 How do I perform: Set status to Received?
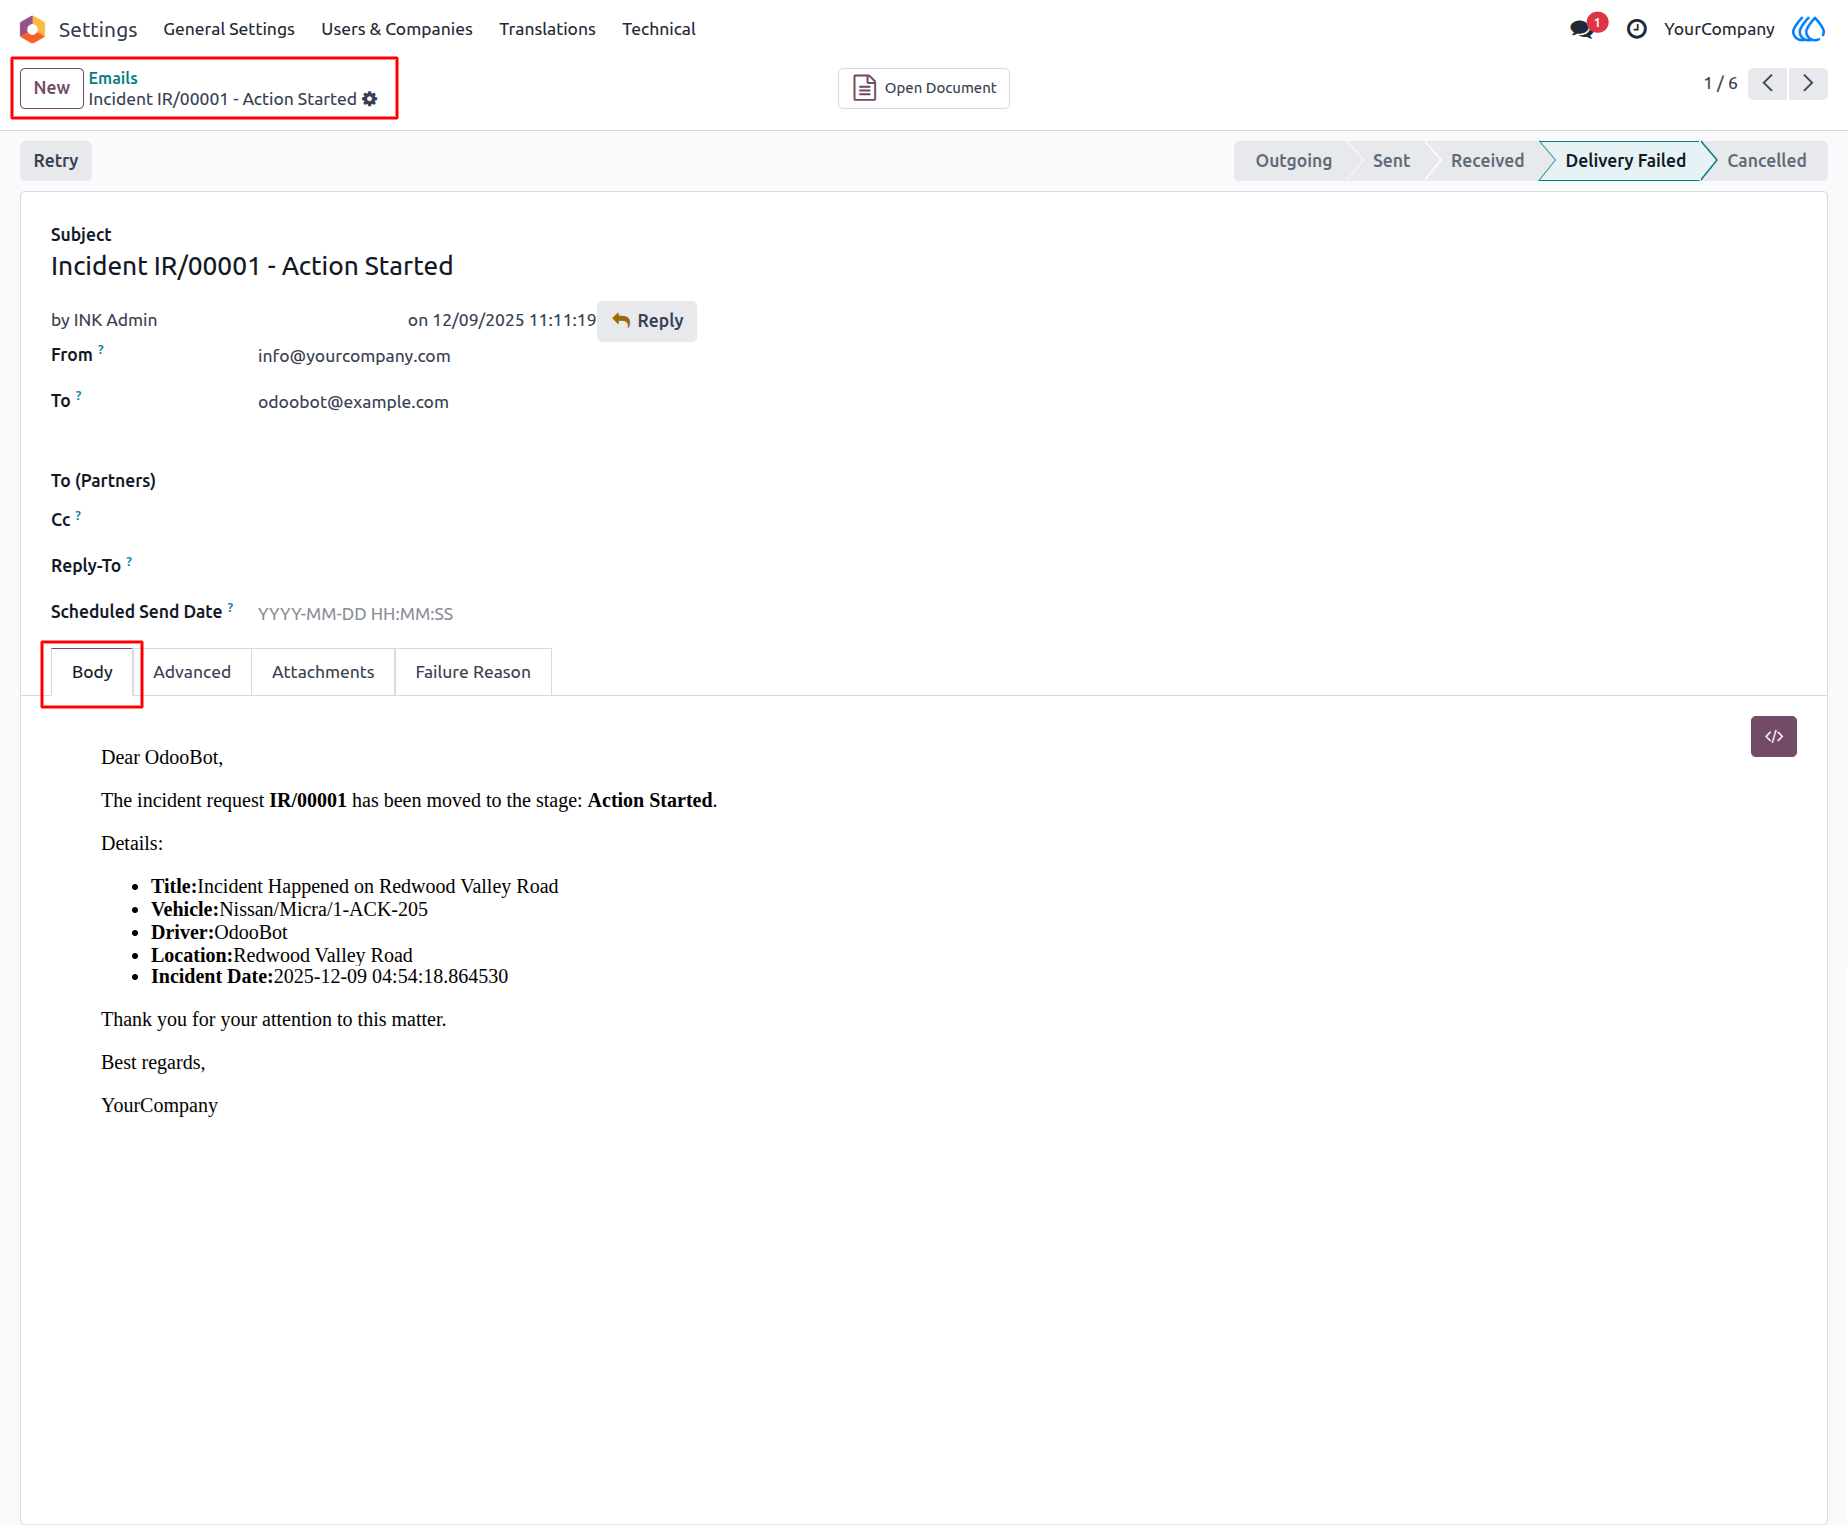[1487, 161]
